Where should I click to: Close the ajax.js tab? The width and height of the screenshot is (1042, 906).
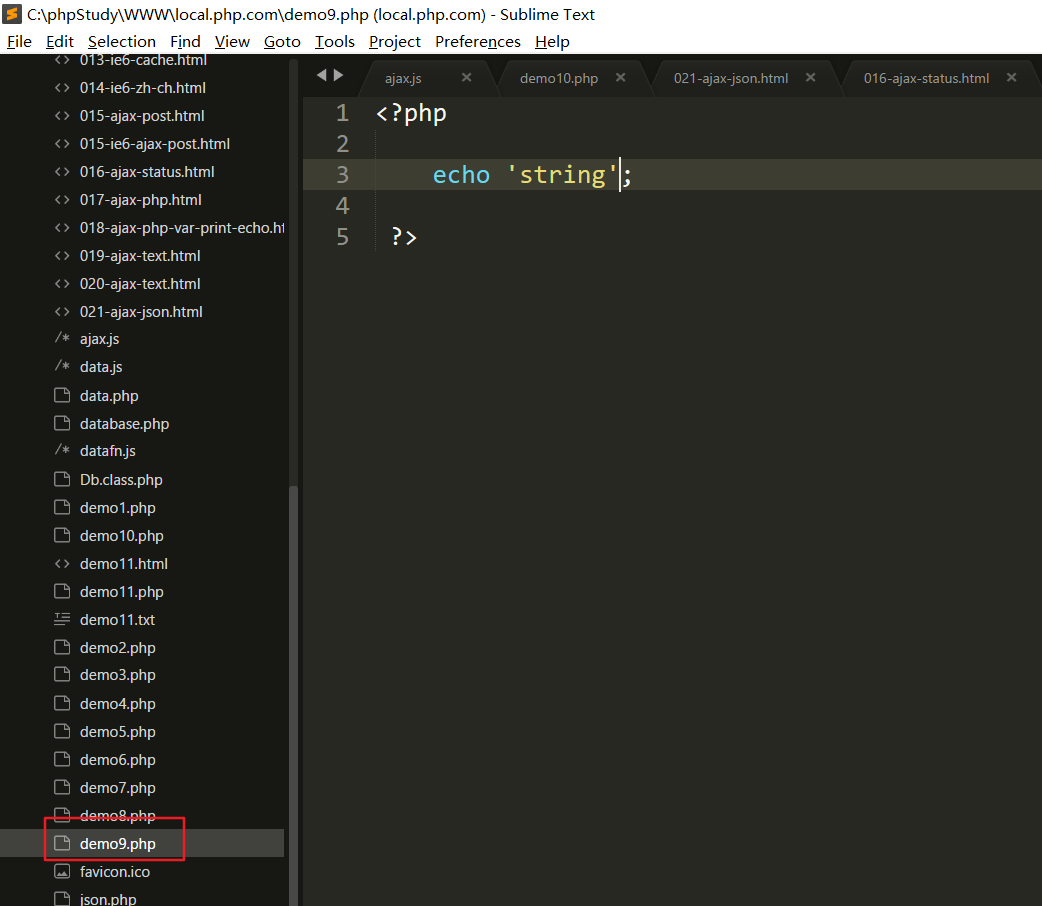click(466, 78)
